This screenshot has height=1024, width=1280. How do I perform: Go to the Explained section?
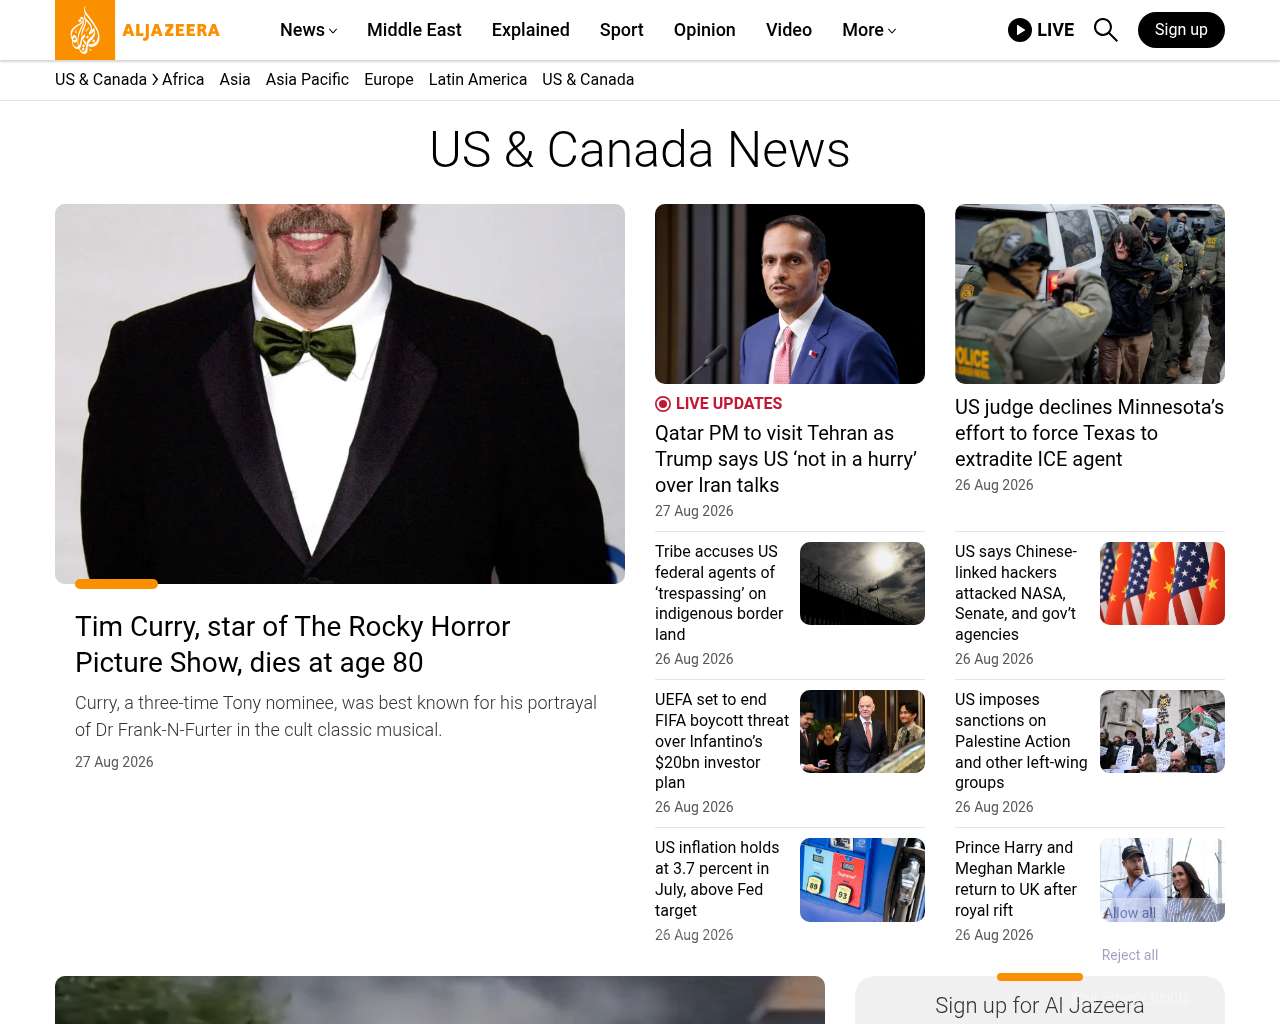pyautogui.click(x=531, y=30)
